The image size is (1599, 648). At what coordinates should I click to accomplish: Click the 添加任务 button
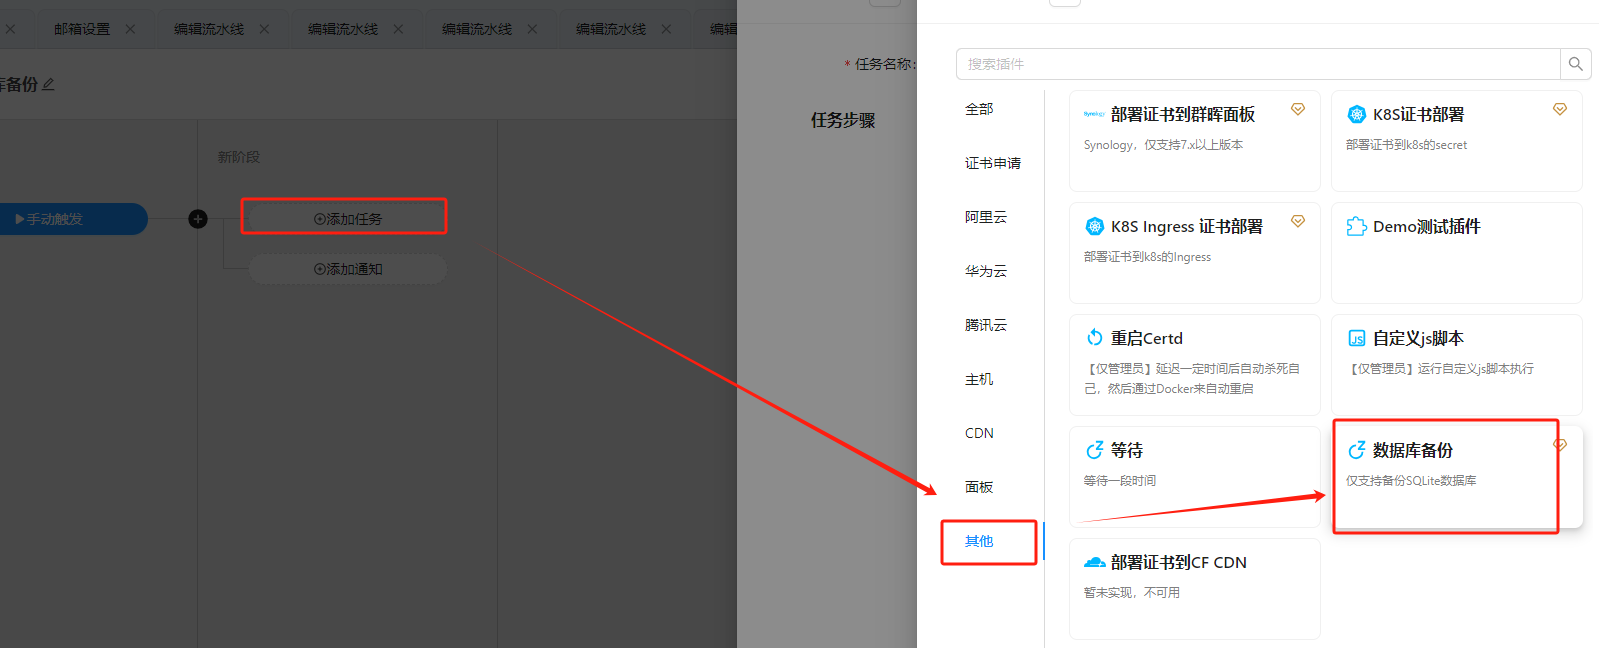pos(347,219)
